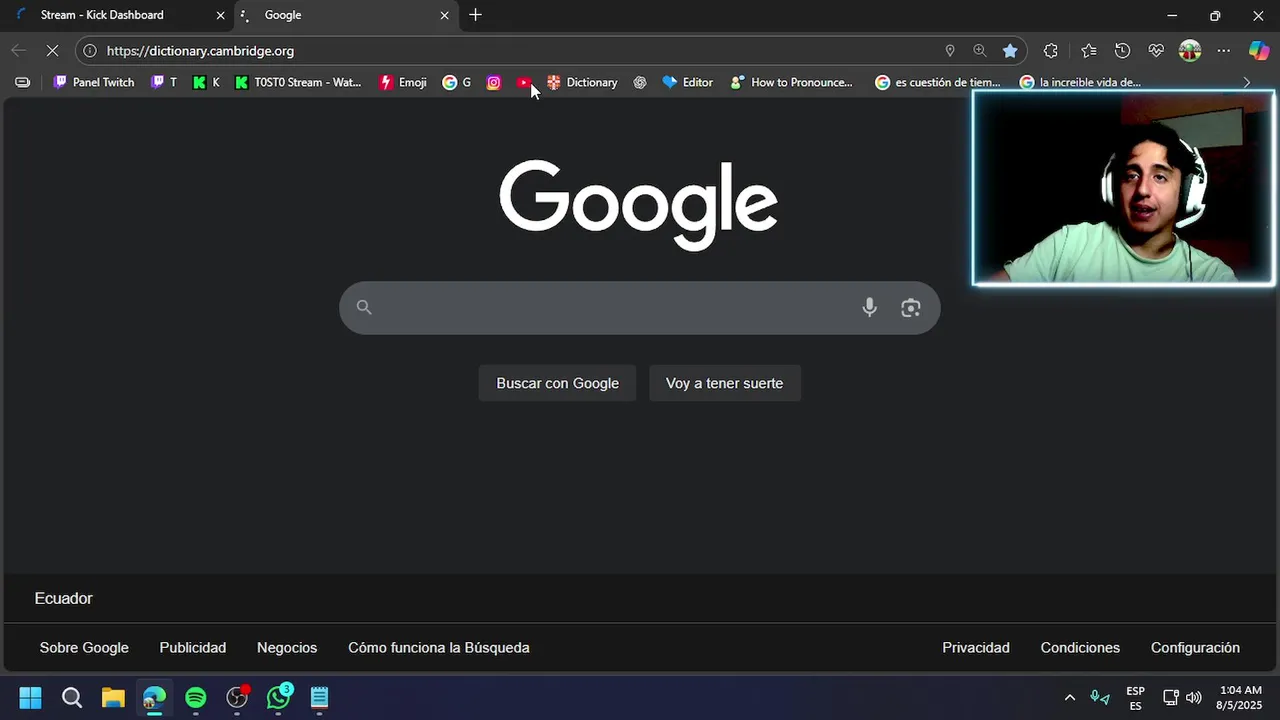Image resolution: width=1280 pixels, height=720 pixels.
Task: Click Buscar con Google button
Action: tap(557, 383)
